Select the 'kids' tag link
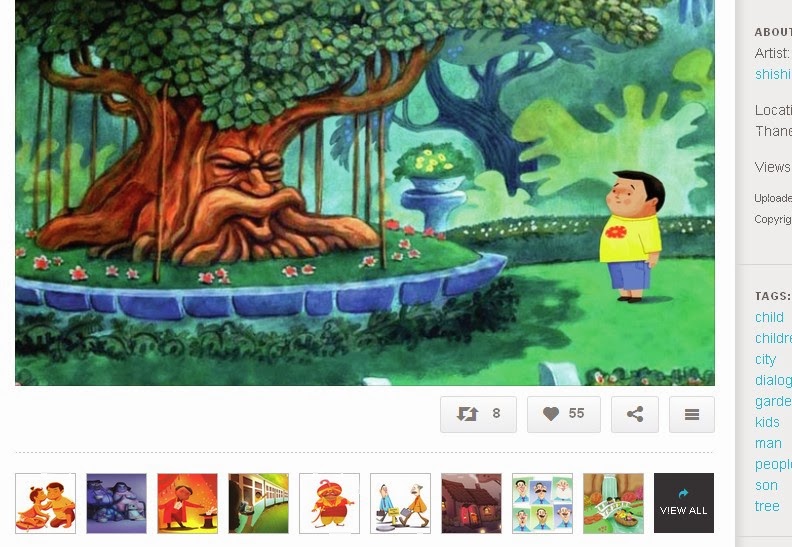 point(767,422)
